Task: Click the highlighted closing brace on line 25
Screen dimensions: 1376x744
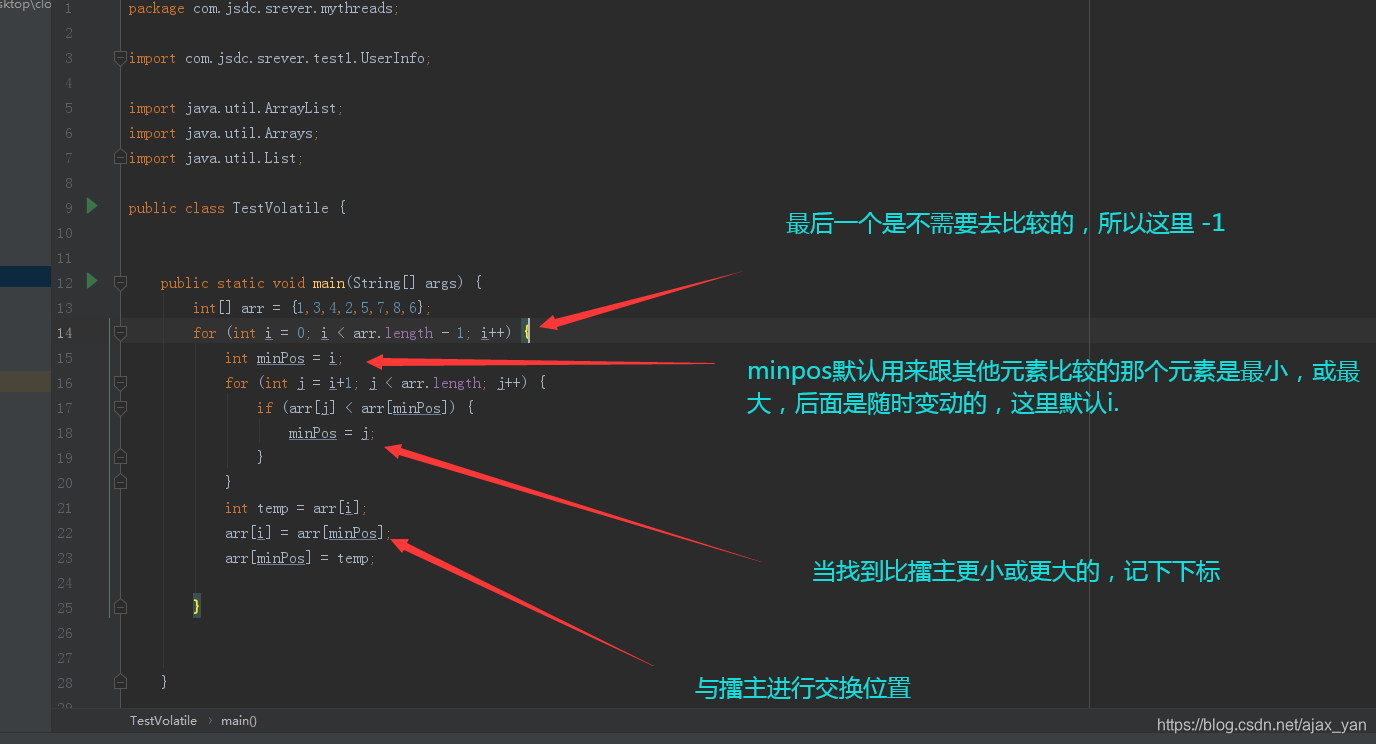Action: click(197, 606)
